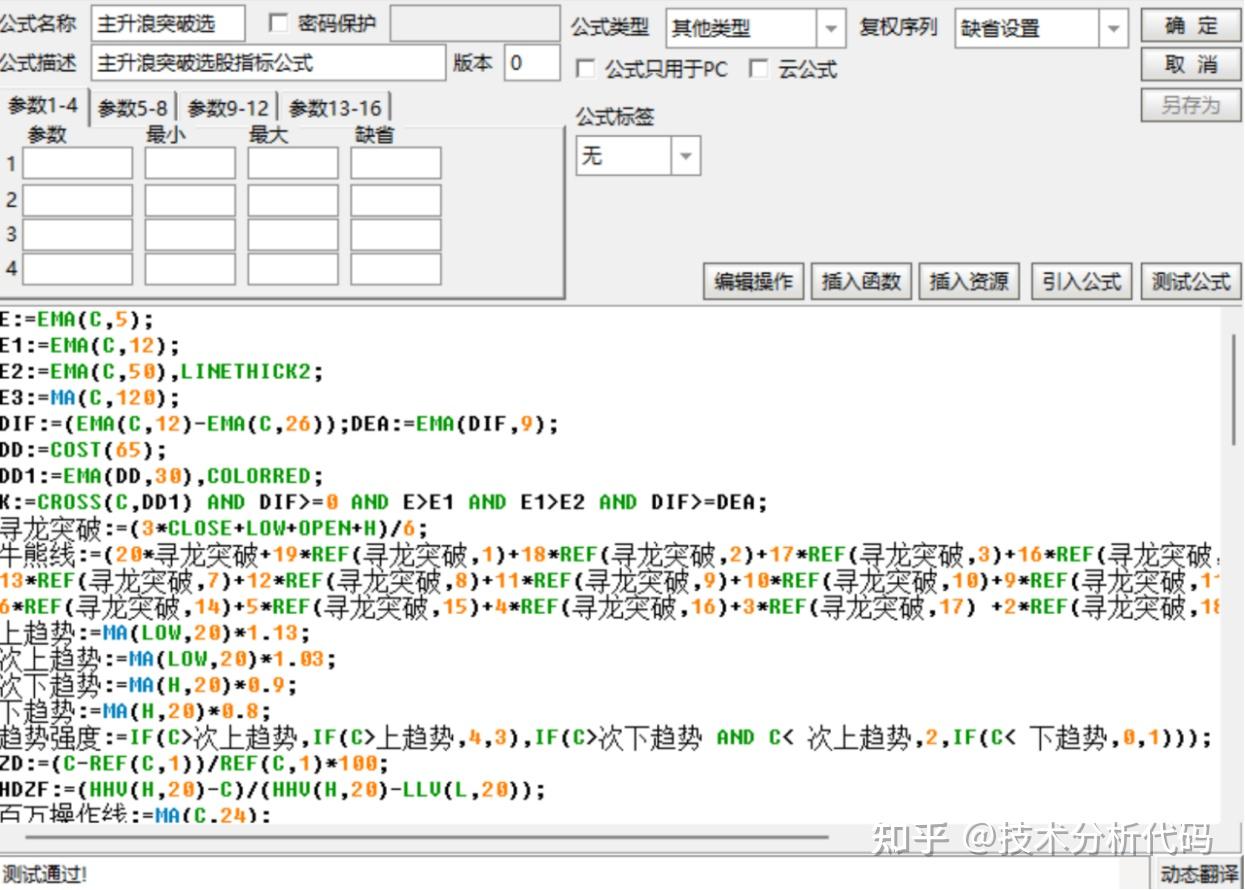
Task: Enable 公式只用于PC checkbox
Action: (x=586, y=69)
